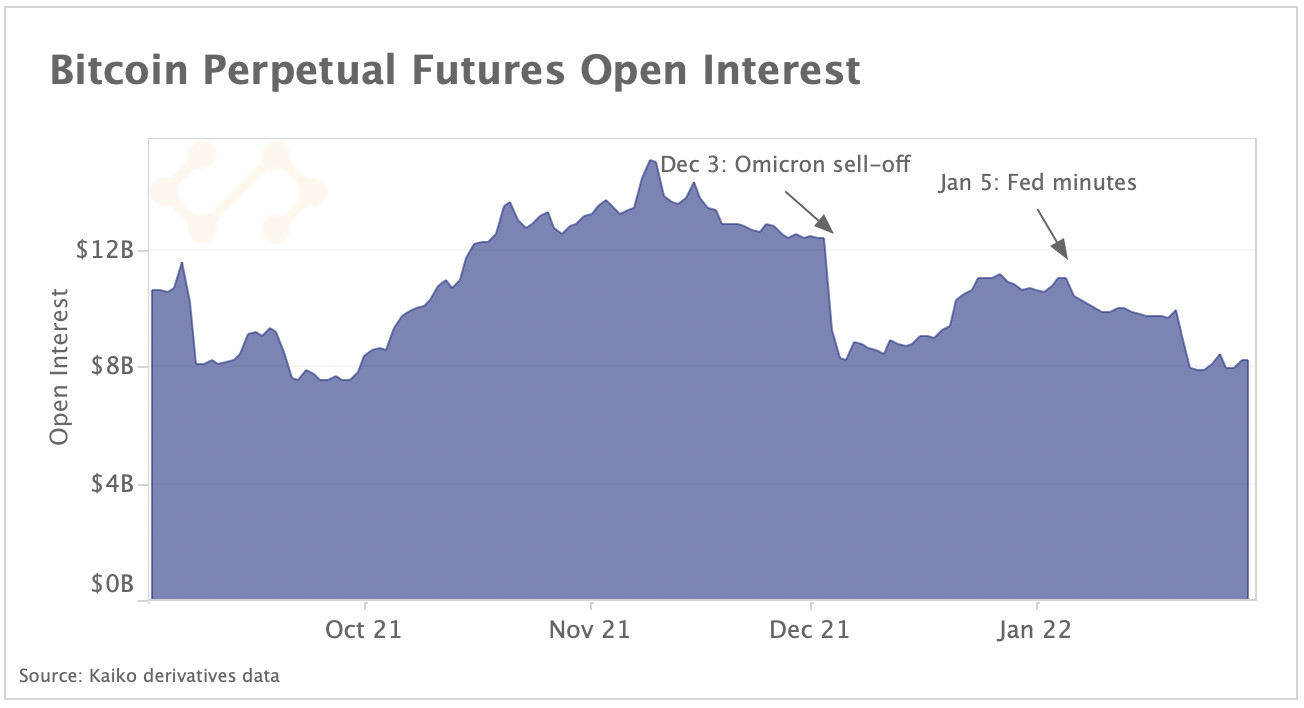Click the "Dec 3: Omicron sell-off" annotation
Image resolution: width=1304 pixels, height=708 pixels.
click(x=785, y=164)
